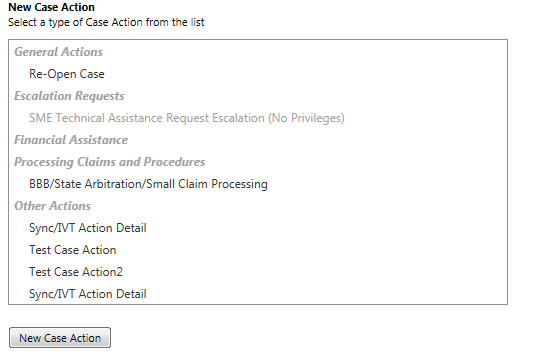537x364 pixels.
Task: Click the Processing Claims and Procedures header
Action: tap(109, 162)
